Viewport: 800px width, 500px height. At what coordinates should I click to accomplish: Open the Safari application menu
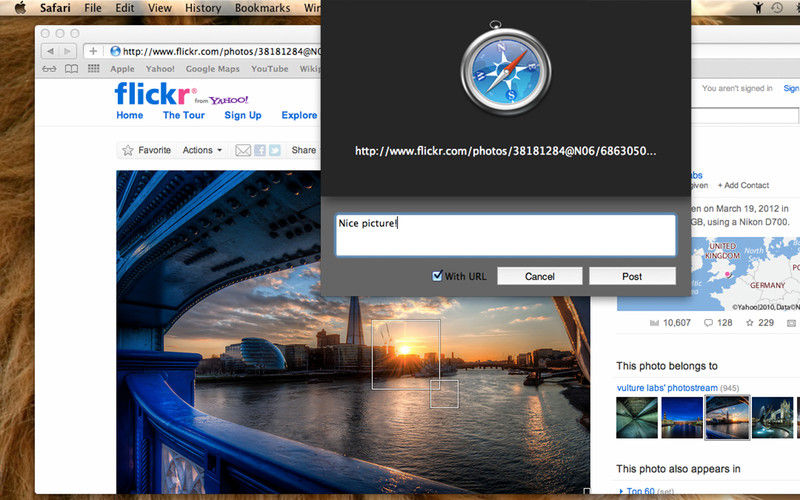[55, 8]
